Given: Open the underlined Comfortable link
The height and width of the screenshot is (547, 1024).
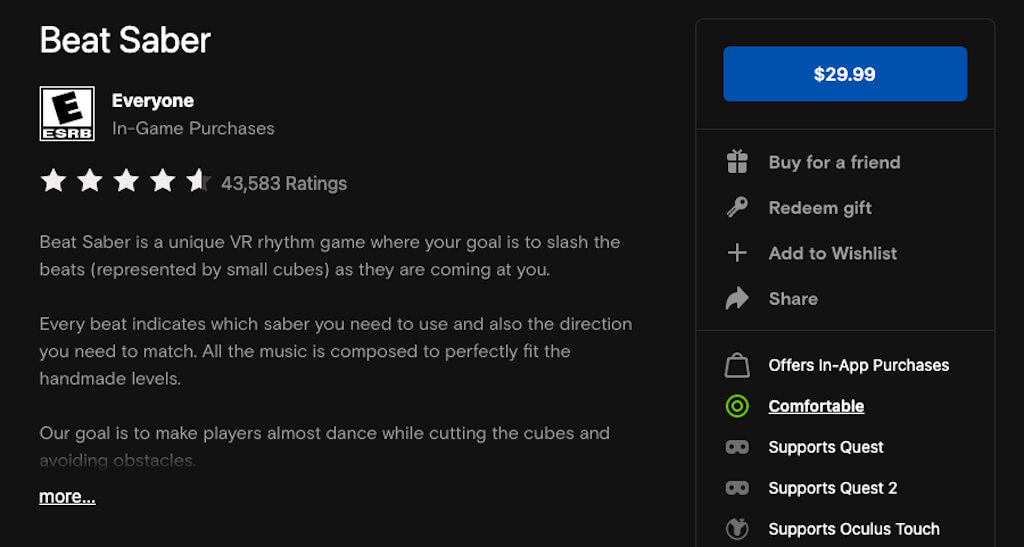Looking at the screenshot, I should point(816,406).
